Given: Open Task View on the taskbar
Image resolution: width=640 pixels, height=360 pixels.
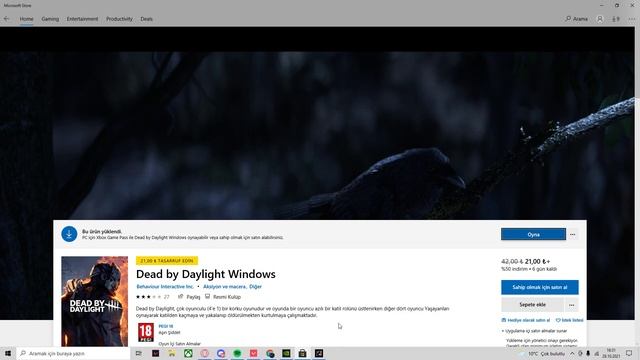Looking at the screenshot, I should (x=139, y=353).
